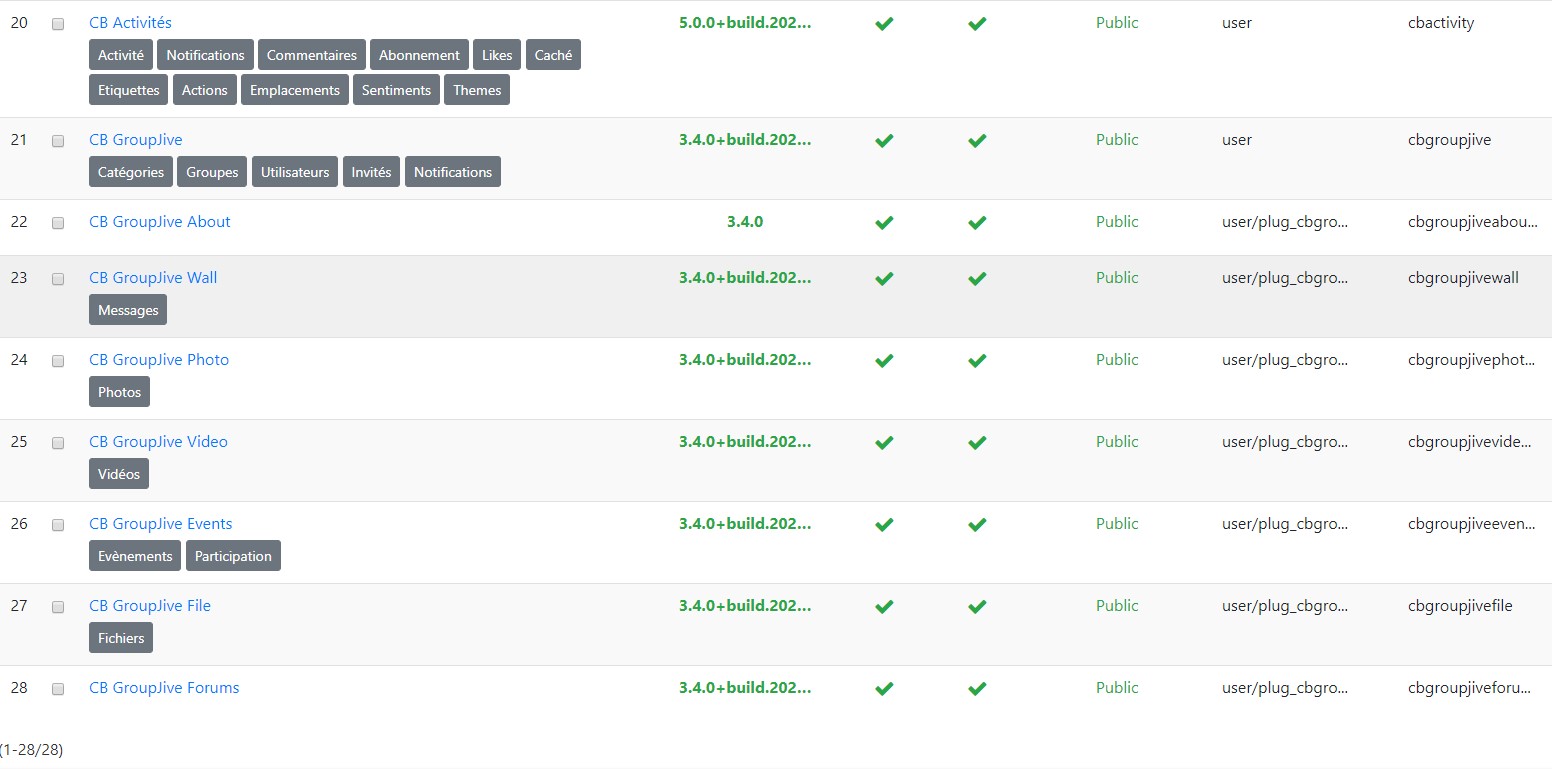This screenshot has width=1552, height=769.
Task: Select checkbox for CB GroupJive Events
Action: click(58, 525)
